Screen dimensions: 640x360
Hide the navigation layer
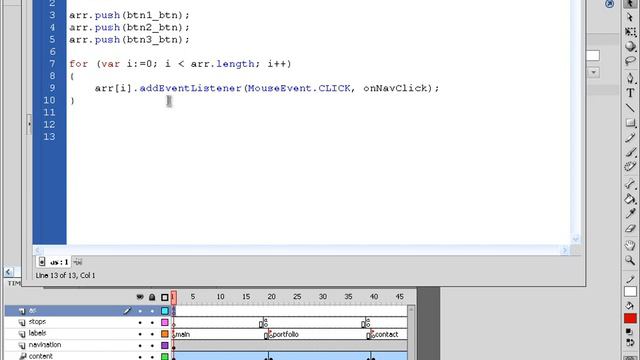pyautogui.click(x=140, y=345)
